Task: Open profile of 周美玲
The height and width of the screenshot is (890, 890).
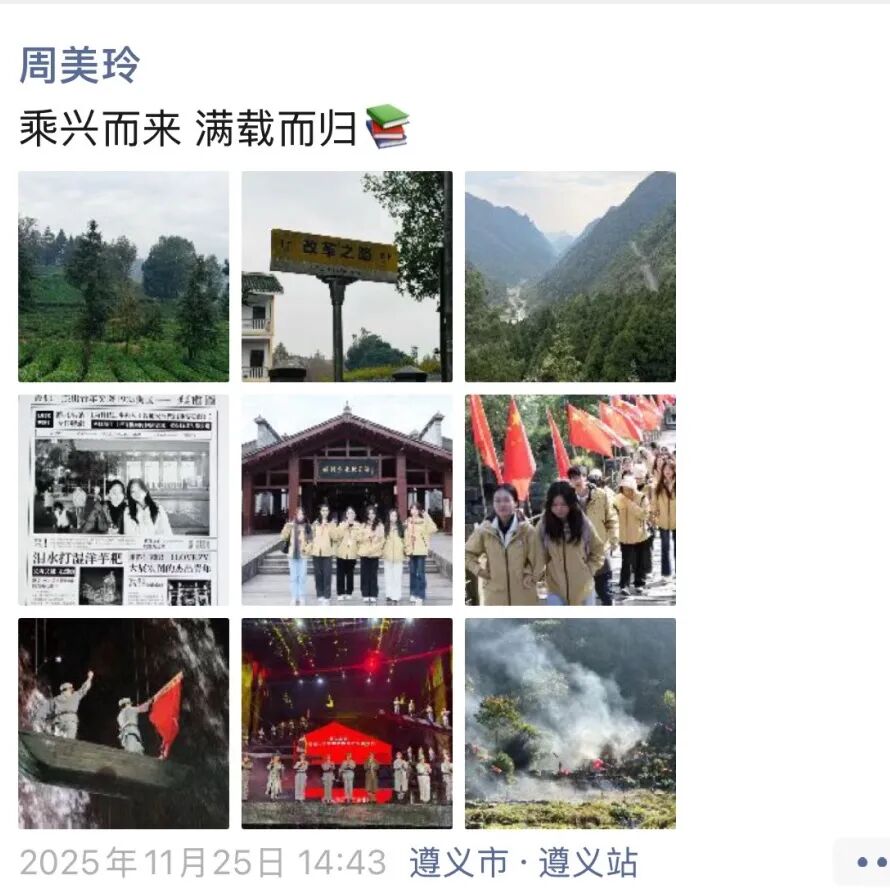Action: click(79, 65)
